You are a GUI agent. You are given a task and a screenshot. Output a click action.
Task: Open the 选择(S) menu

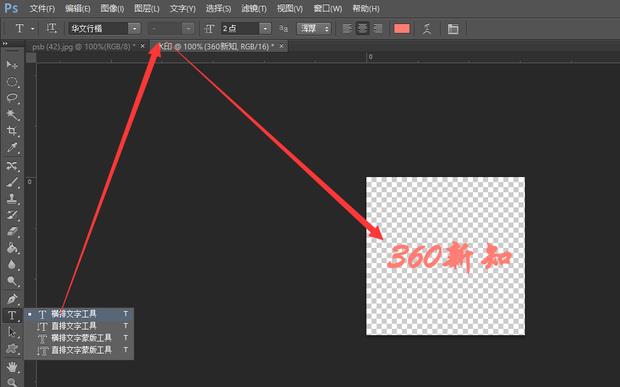pyautogui.click(x=218, y=8)
